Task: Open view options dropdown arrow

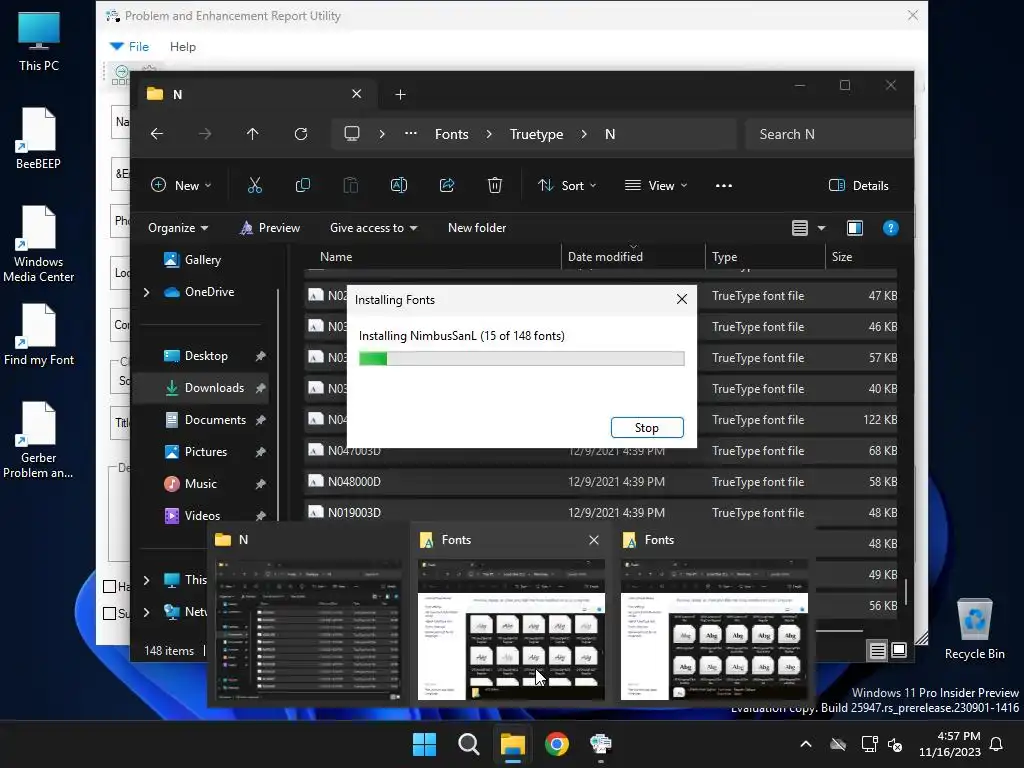Action: 822,228
